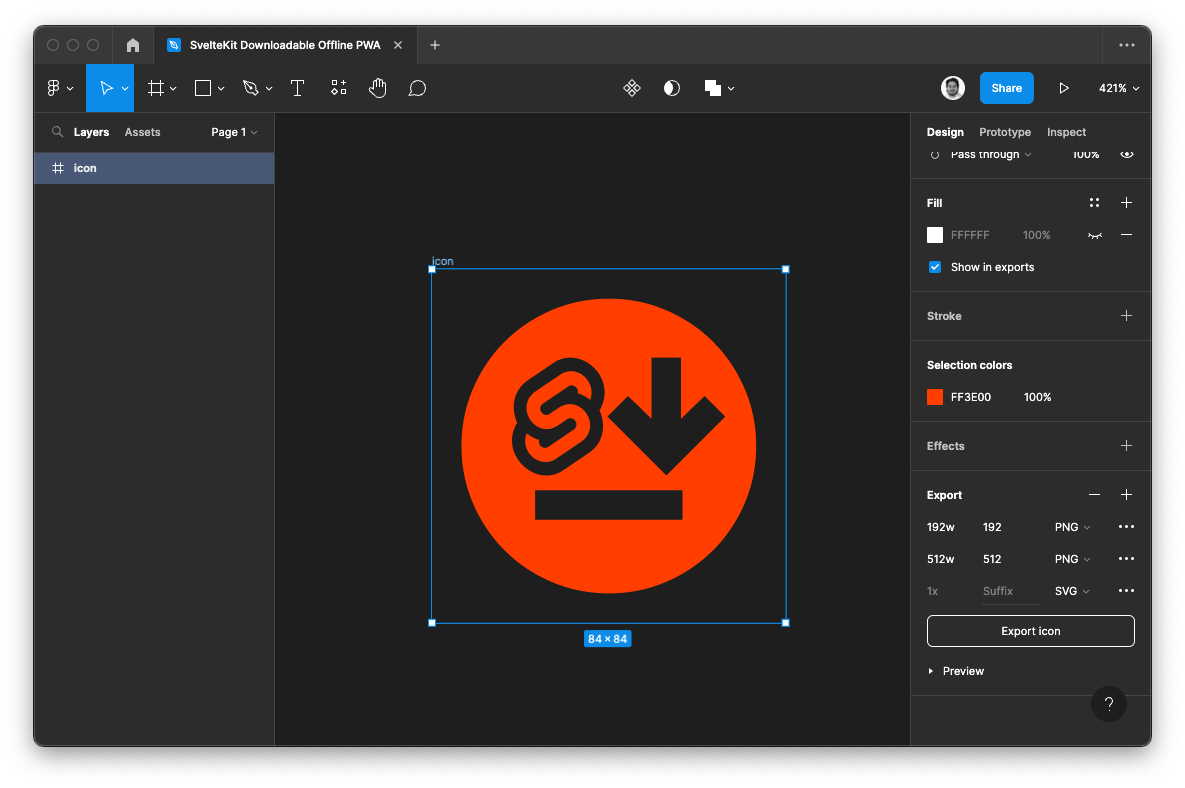Open Fill styles with four-dot icon

coord(1094,202)
